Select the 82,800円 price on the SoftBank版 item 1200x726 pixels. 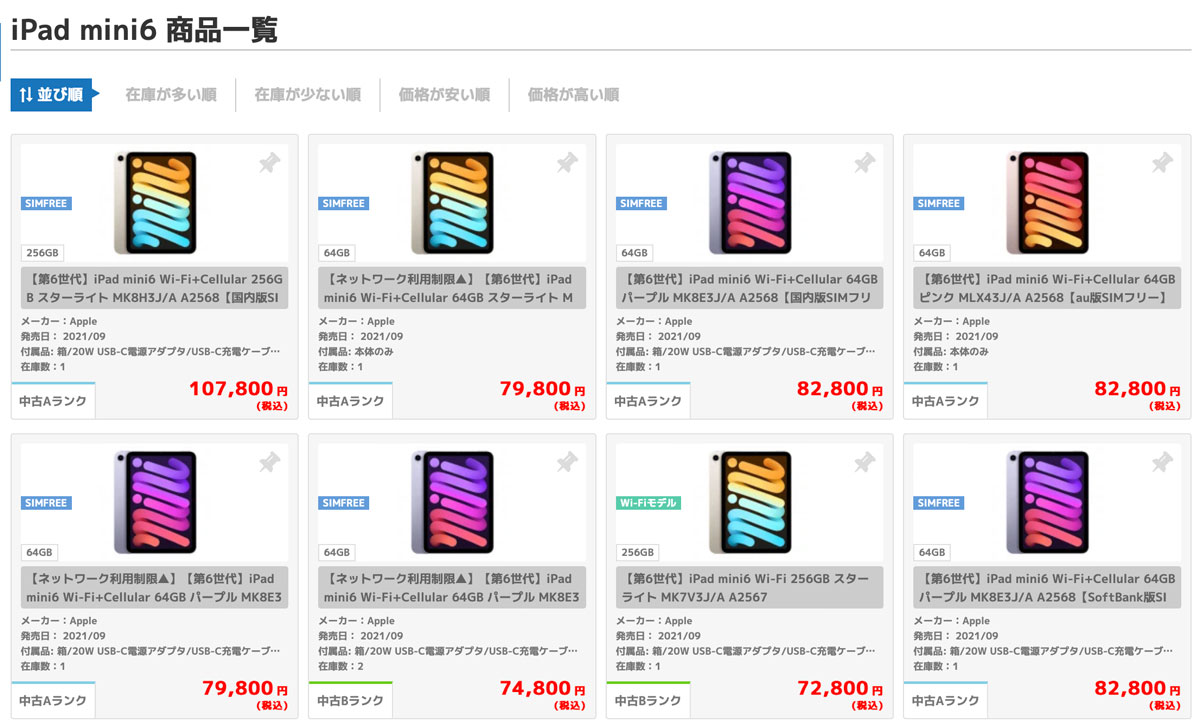[1138, 689]
